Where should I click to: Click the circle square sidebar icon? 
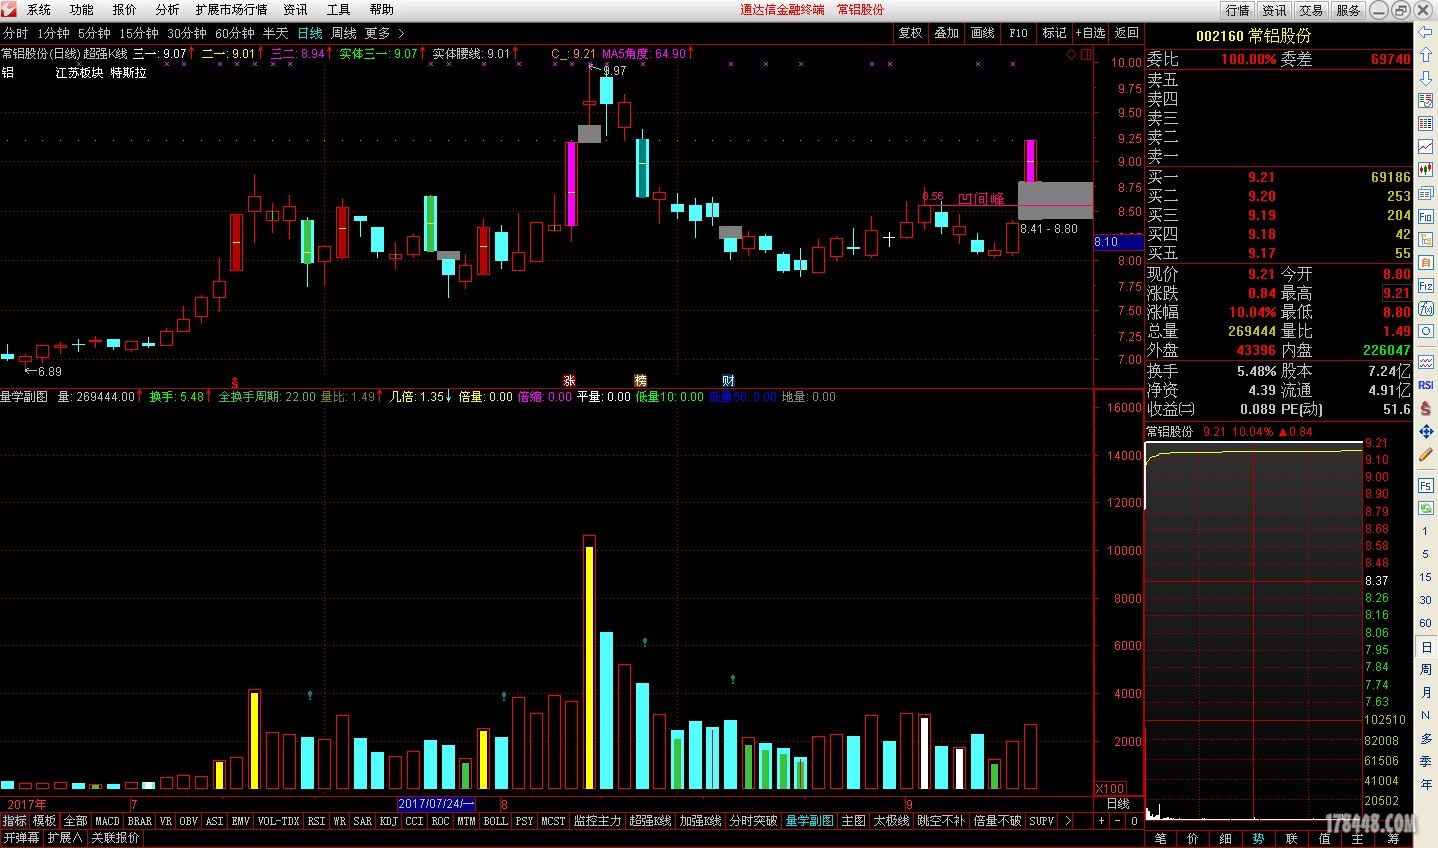[x=1426, y=331]
